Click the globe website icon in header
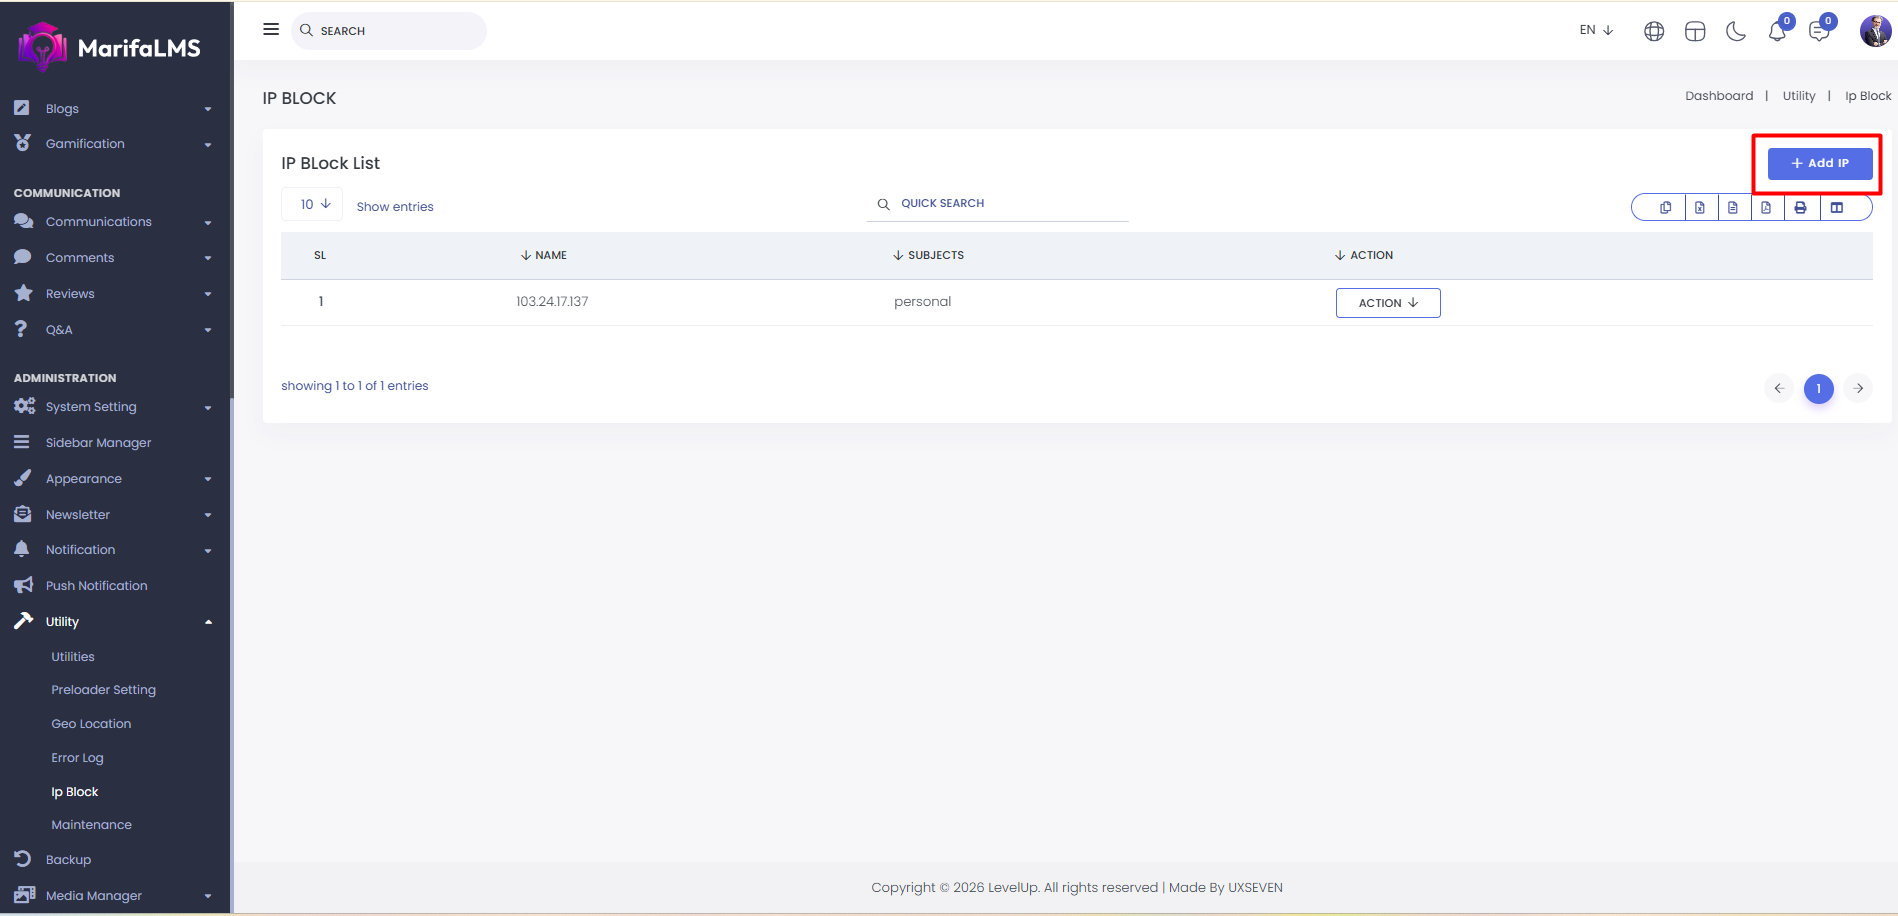 tap(1654, 32)
